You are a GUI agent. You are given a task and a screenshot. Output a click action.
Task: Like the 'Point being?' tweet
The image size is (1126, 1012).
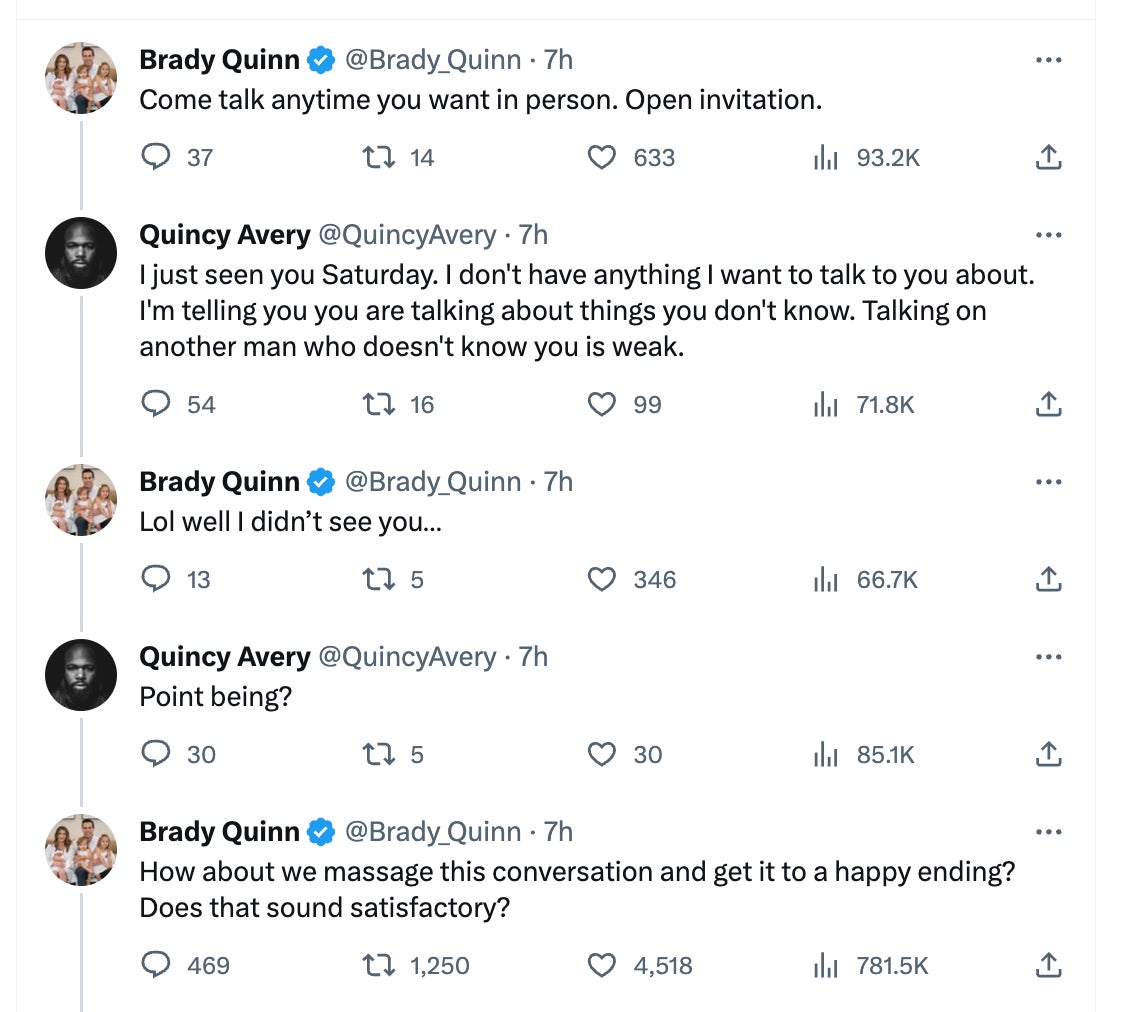[x=601, y=755]
